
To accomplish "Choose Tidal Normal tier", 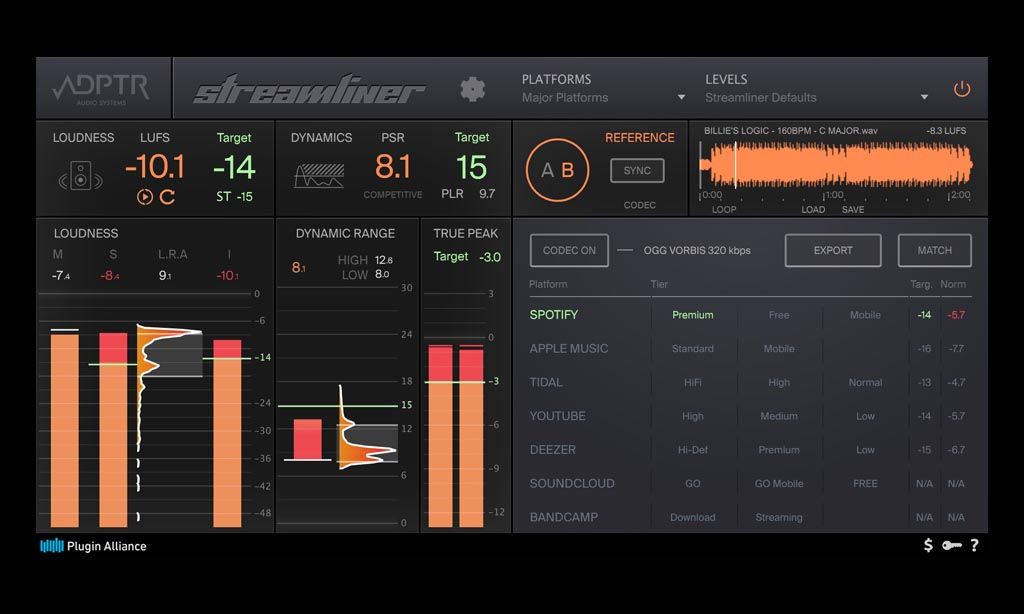I will point(865,383).
